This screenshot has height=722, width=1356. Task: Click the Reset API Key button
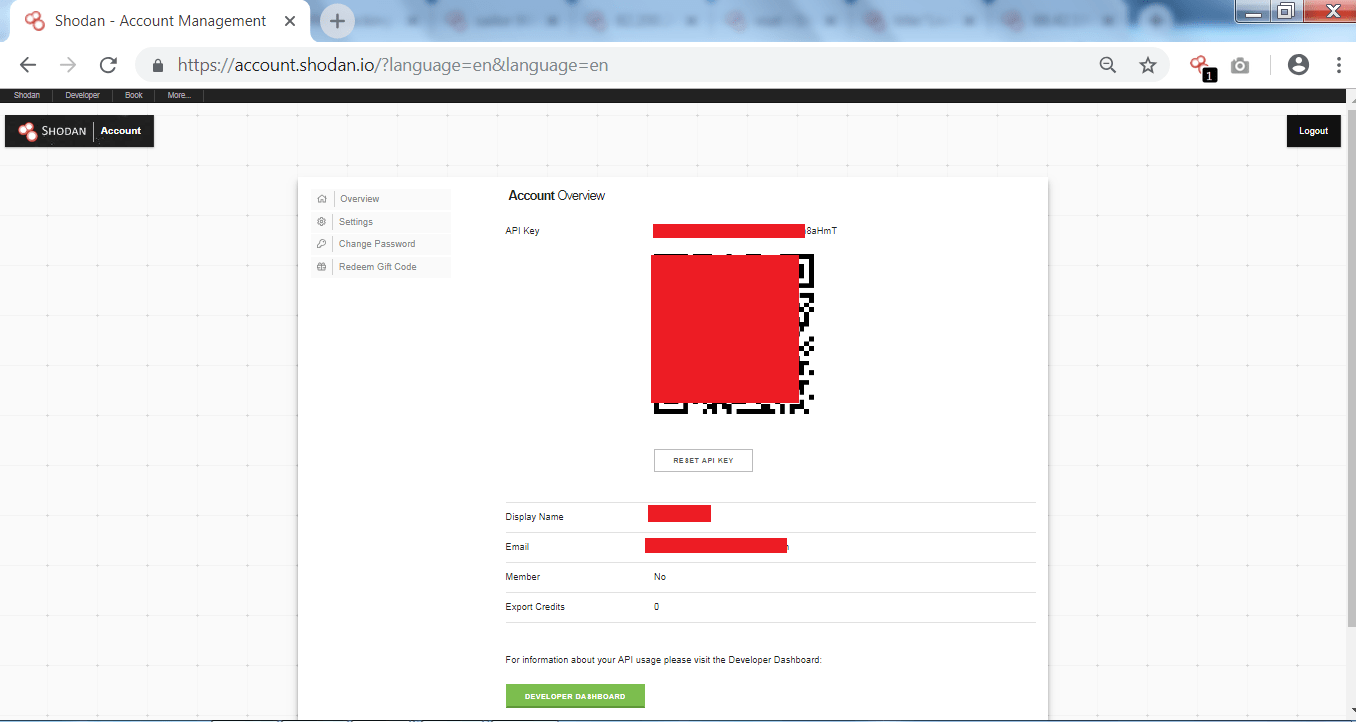(703, 460)
